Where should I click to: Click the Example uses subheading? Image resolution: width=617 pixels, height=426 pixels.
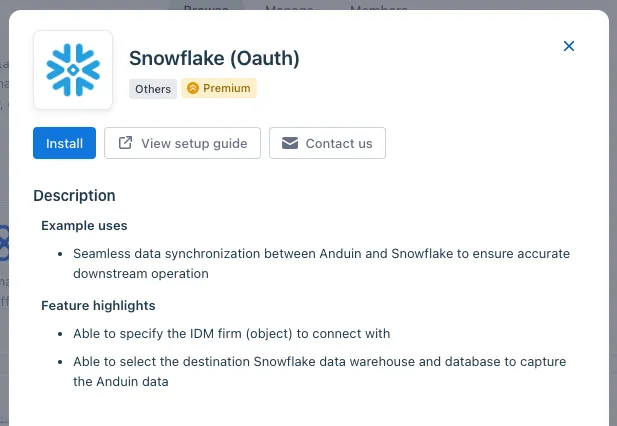coord(84,225)
